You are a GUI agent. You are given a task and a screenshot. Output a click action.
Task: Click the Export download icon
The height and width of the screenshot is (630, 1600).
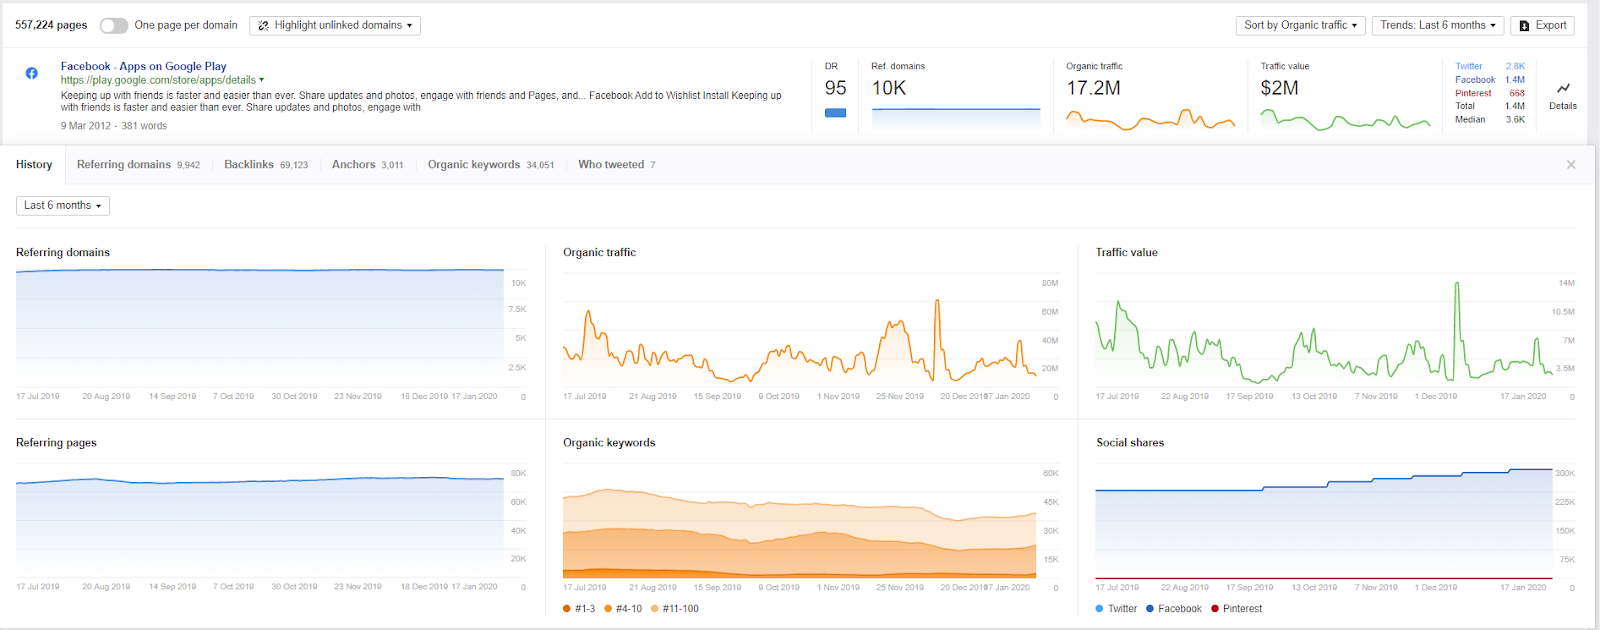[1524, 25]
